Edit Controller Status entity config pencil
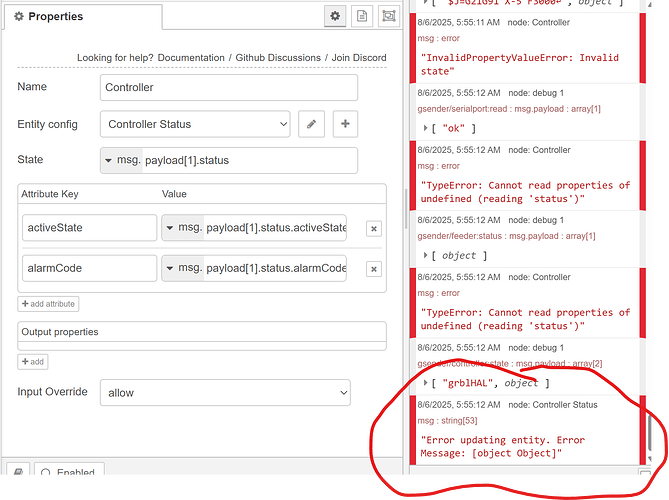 311,124
